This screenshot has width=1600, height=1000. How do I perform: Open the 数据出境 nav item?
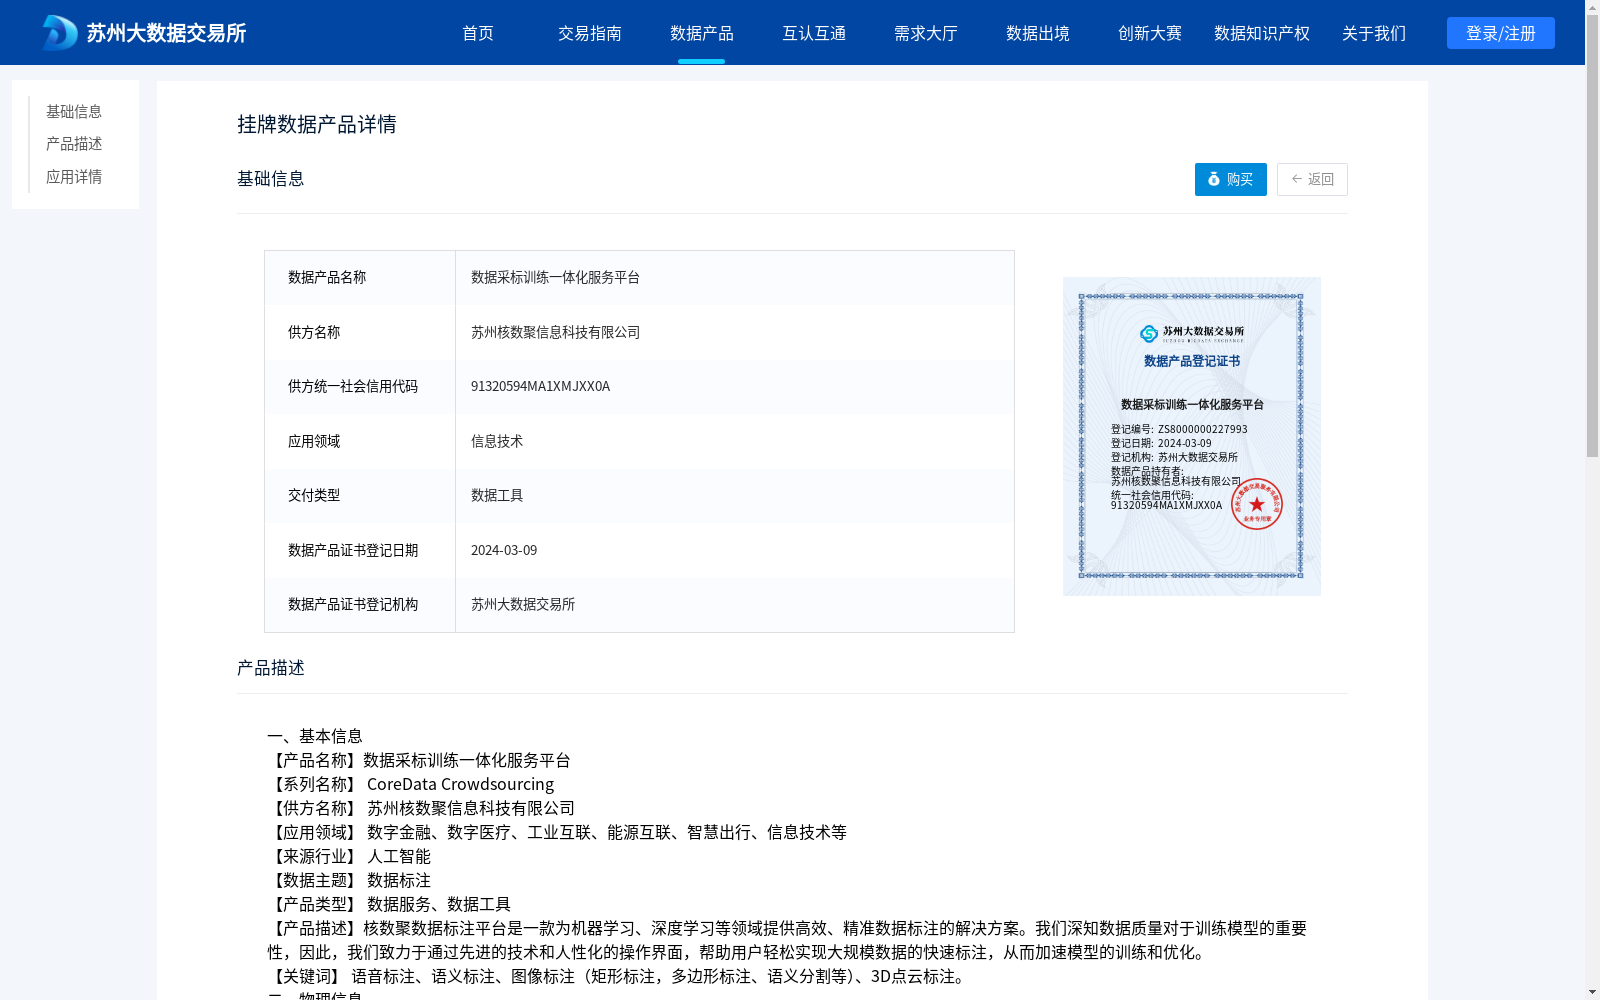[1038, 33]
